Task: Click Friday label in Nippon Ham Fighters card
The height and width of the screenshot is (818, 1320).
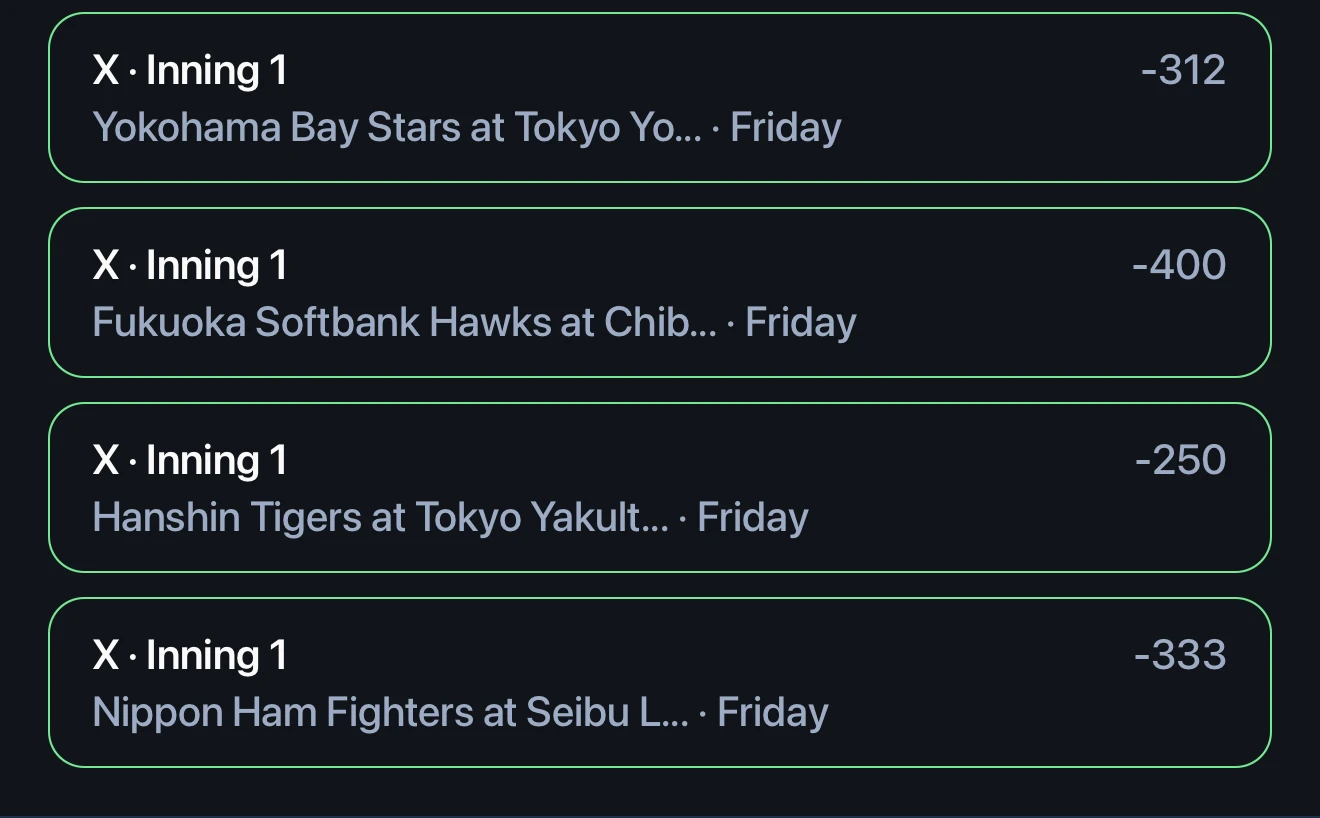Action: (773, 713)
